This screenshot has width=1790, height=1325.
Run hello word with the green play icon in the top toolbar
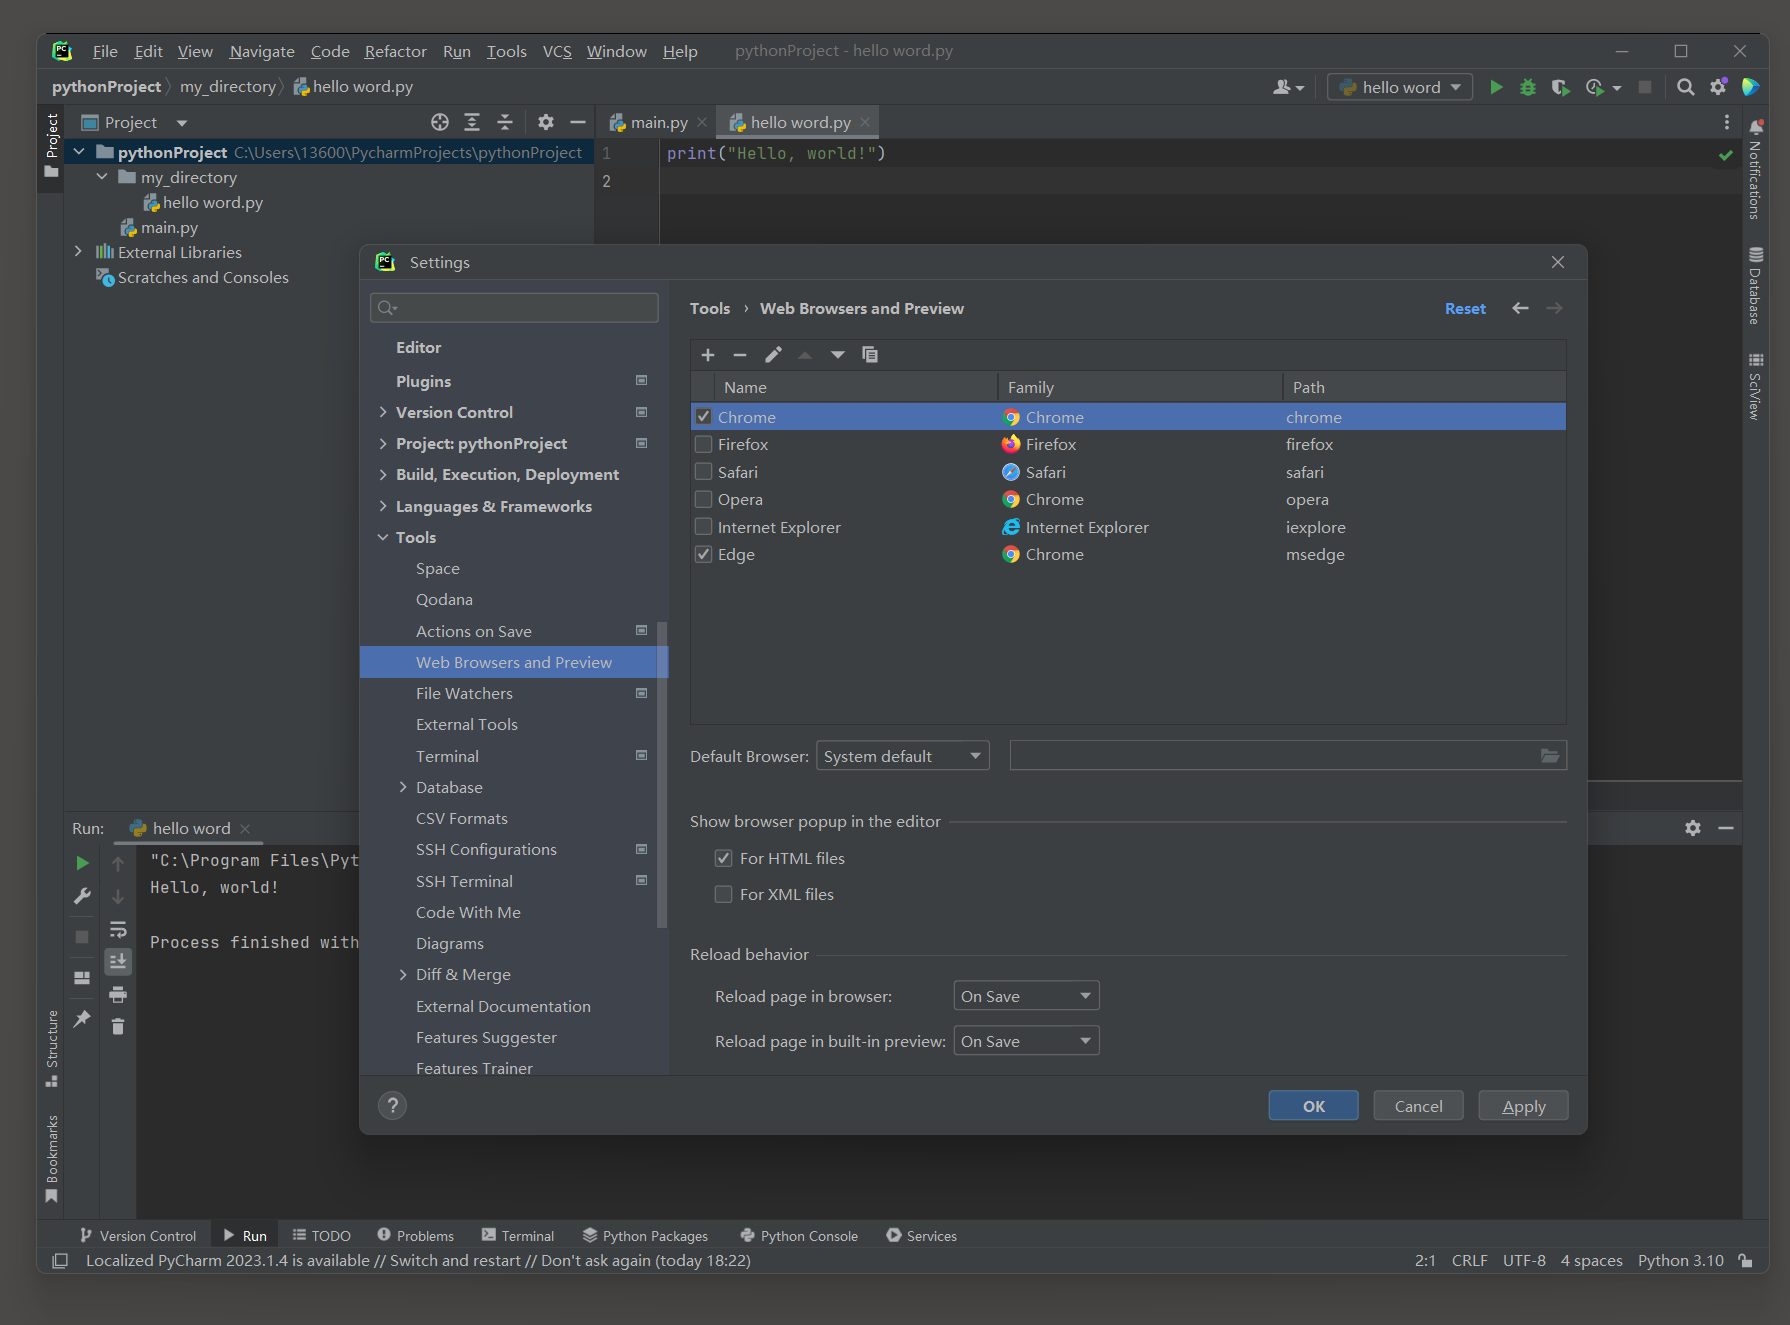coord(1496,87)
